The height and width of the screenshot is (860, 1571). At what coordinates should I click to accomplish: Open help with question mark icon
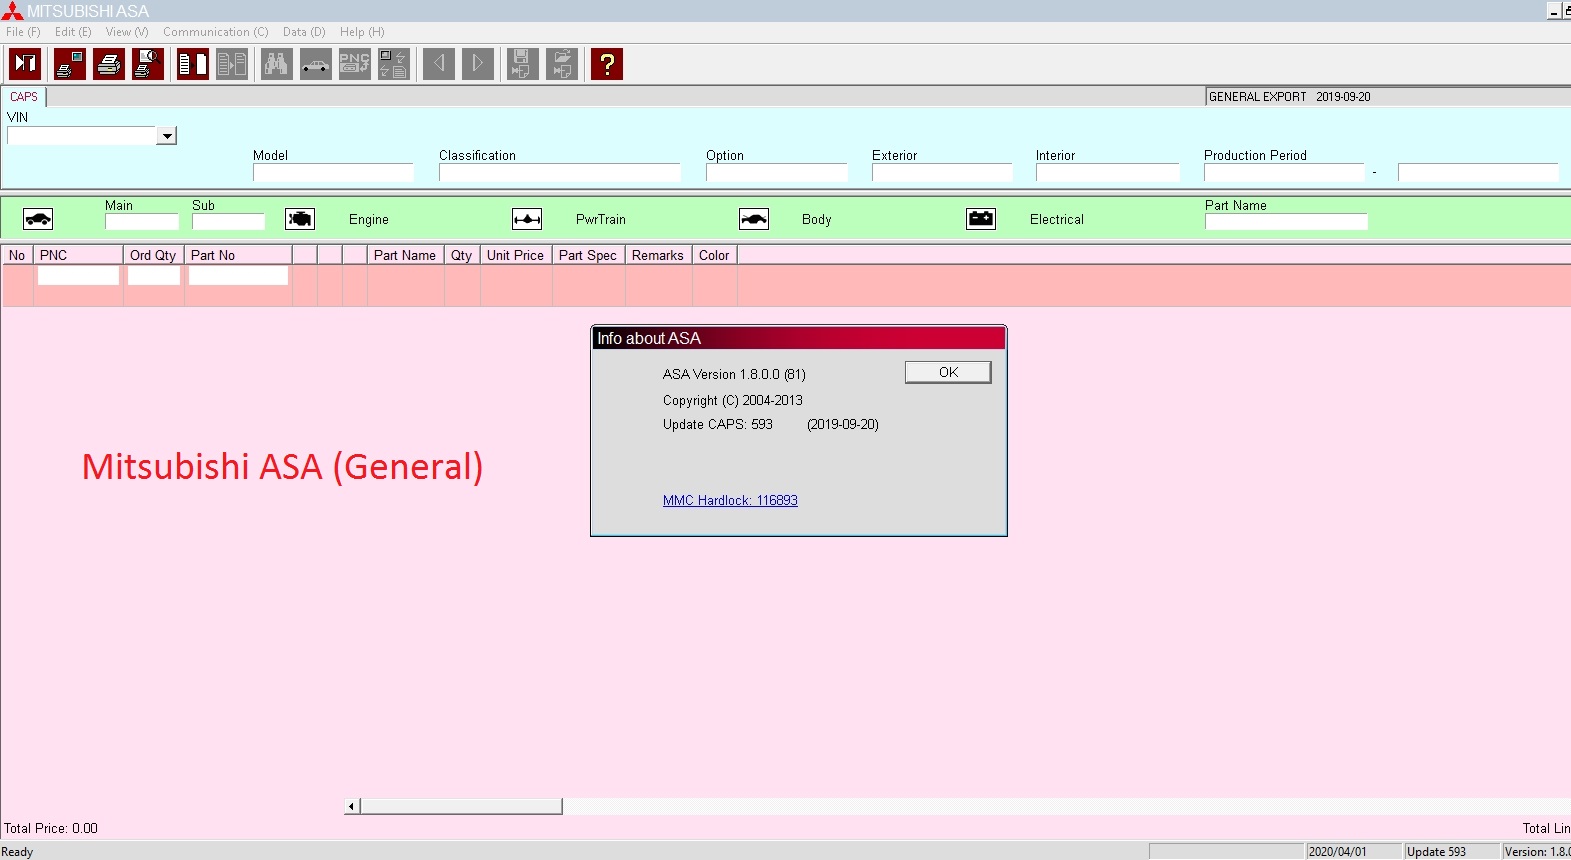pyautogui.click(x=607, y=64)
